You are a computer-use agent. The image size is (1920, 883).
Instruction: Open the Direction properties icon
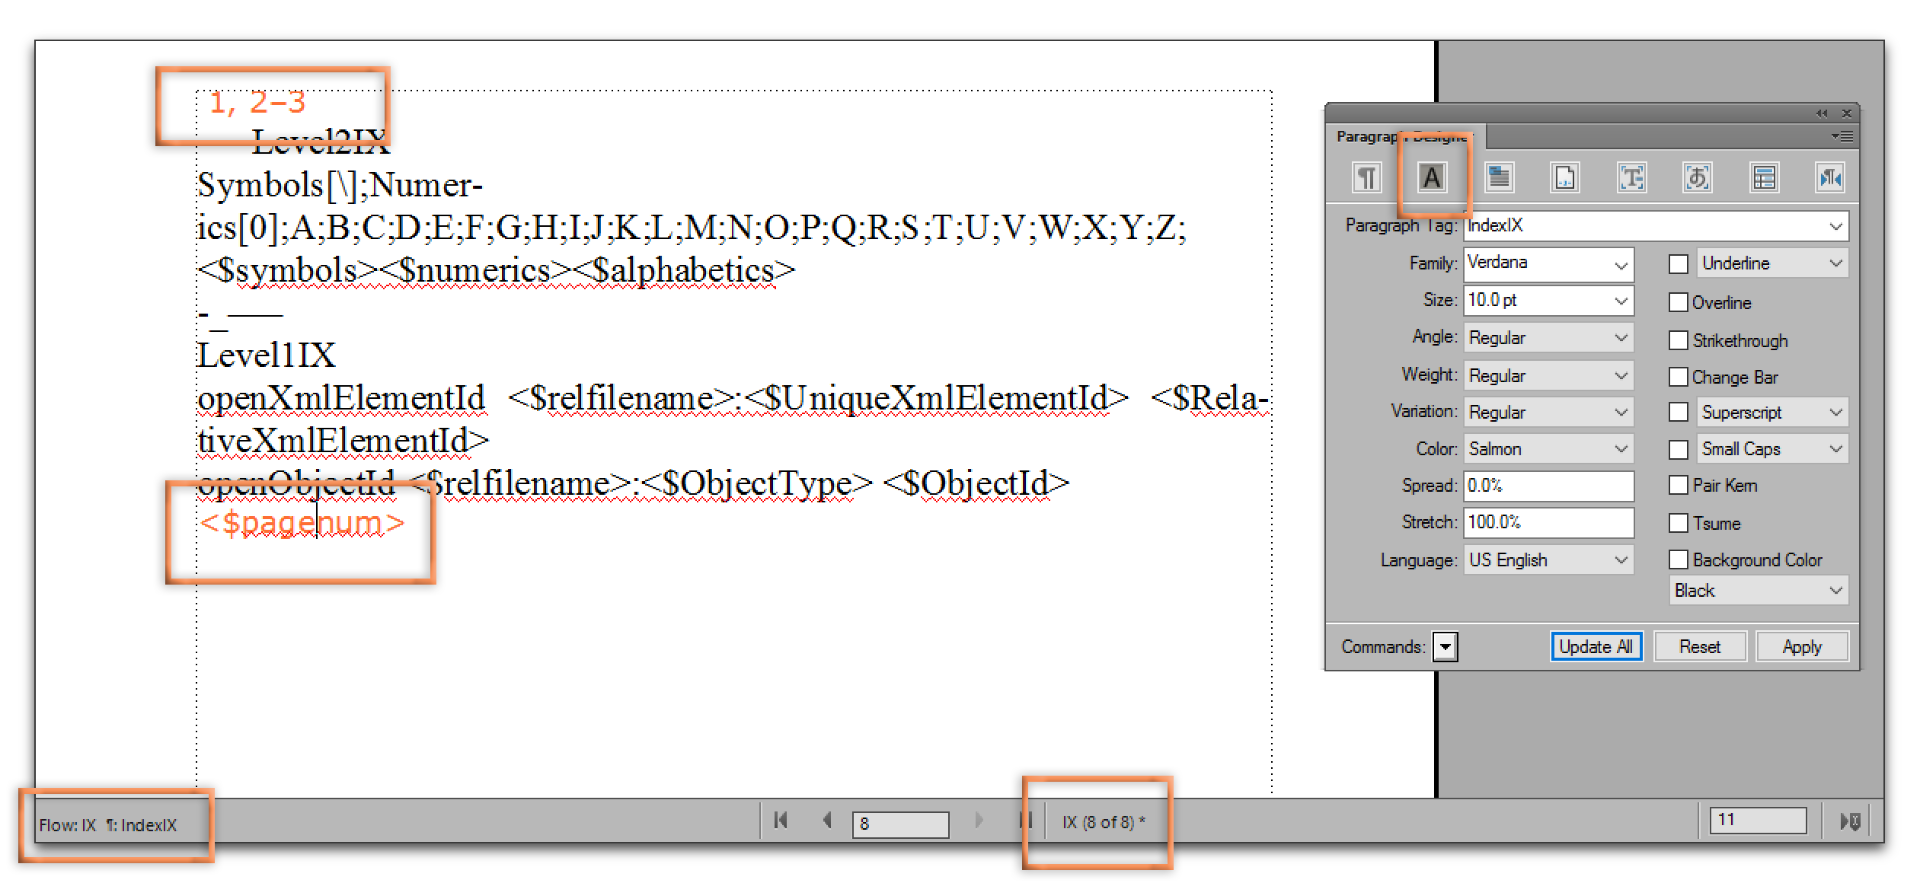coord(1830,178)
